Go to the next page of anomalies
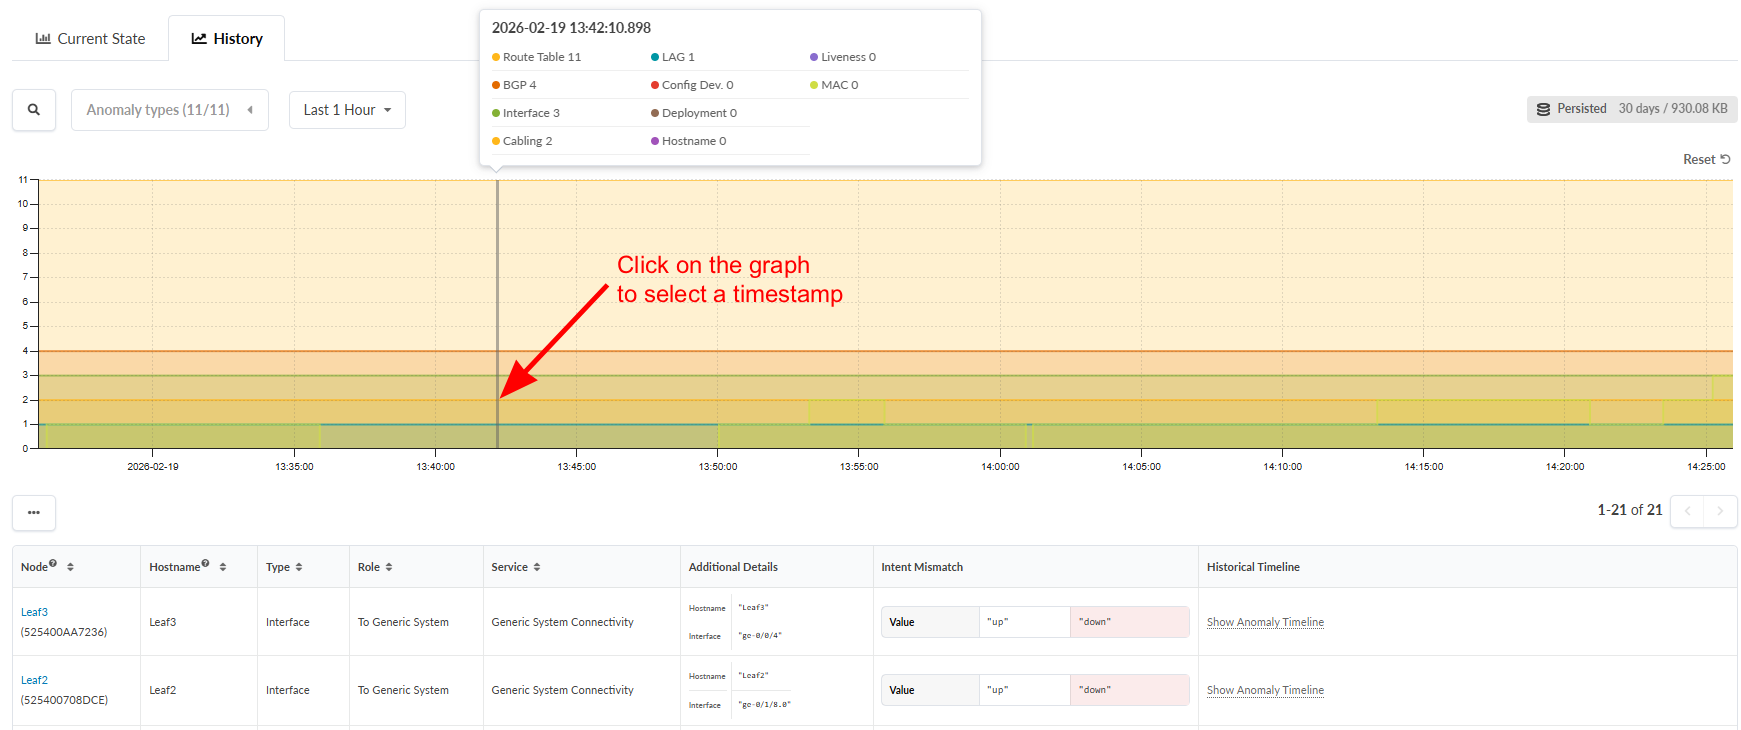The image size is (1741, 730). (x=1720, y=511)
